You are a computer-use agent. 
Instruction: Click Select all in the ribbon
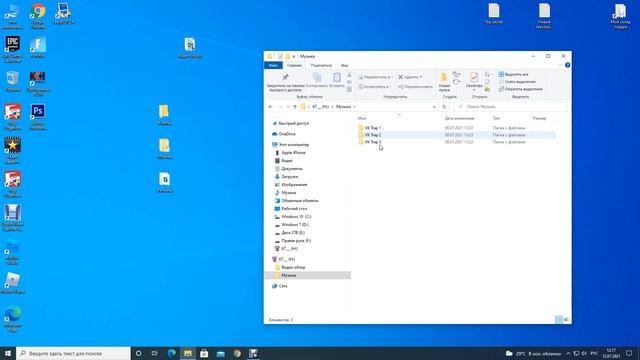pyautogui.click(x=513, y=74)
